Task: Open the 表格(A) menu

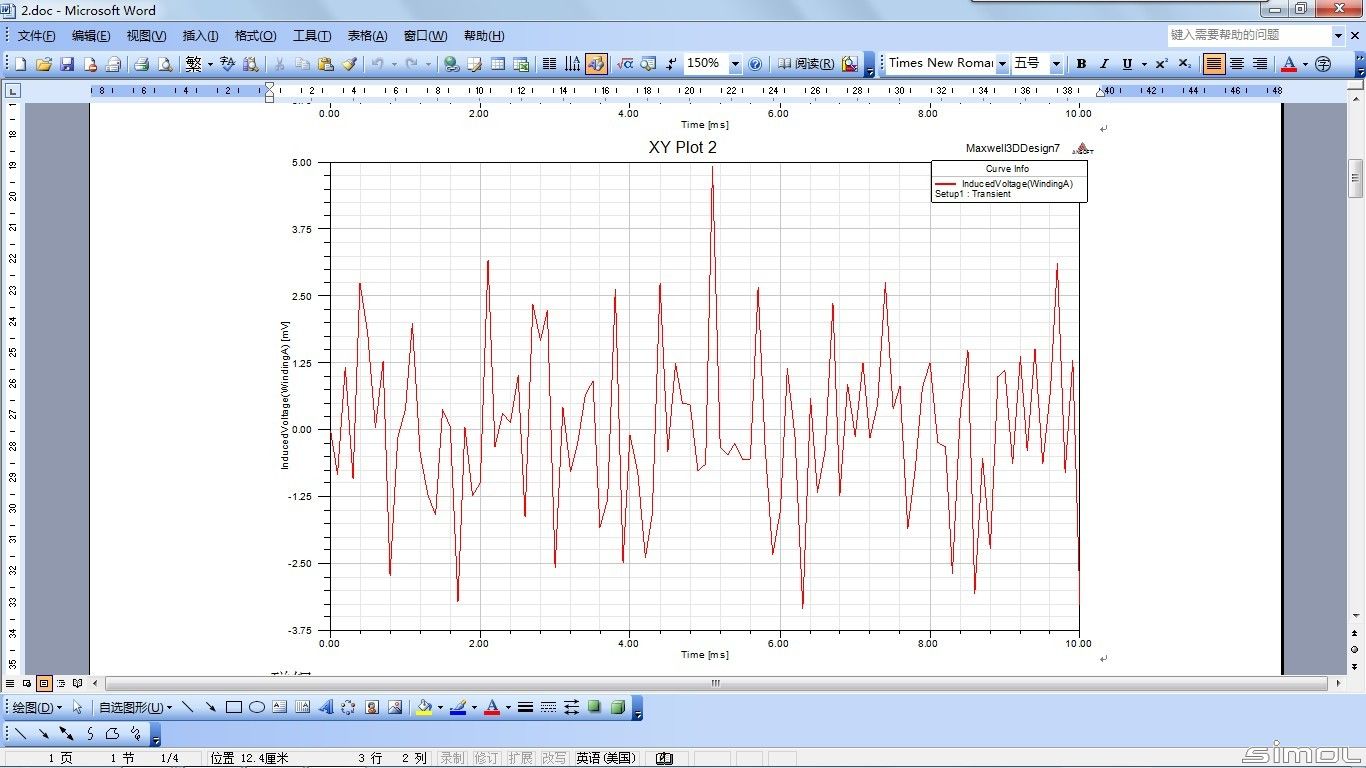Action: point(367,36)
